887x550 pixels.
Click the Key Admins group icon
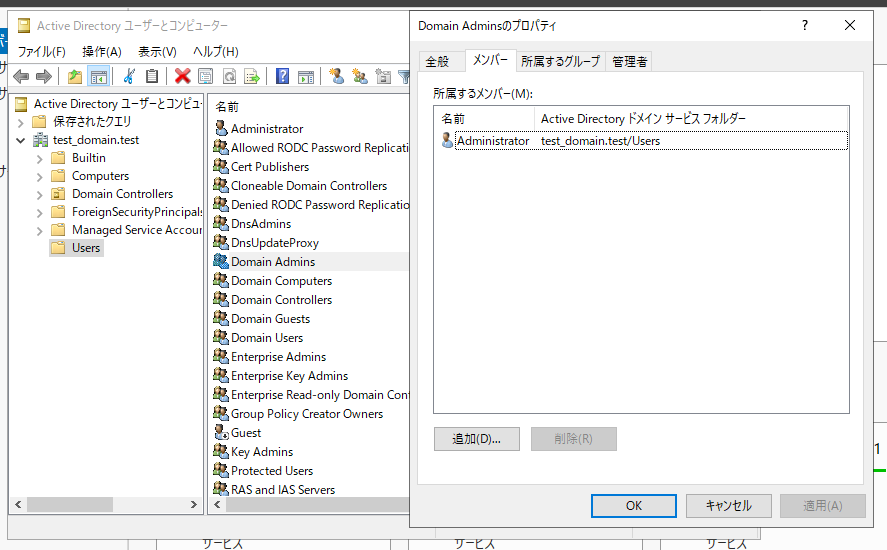click(x=221, y=452)
